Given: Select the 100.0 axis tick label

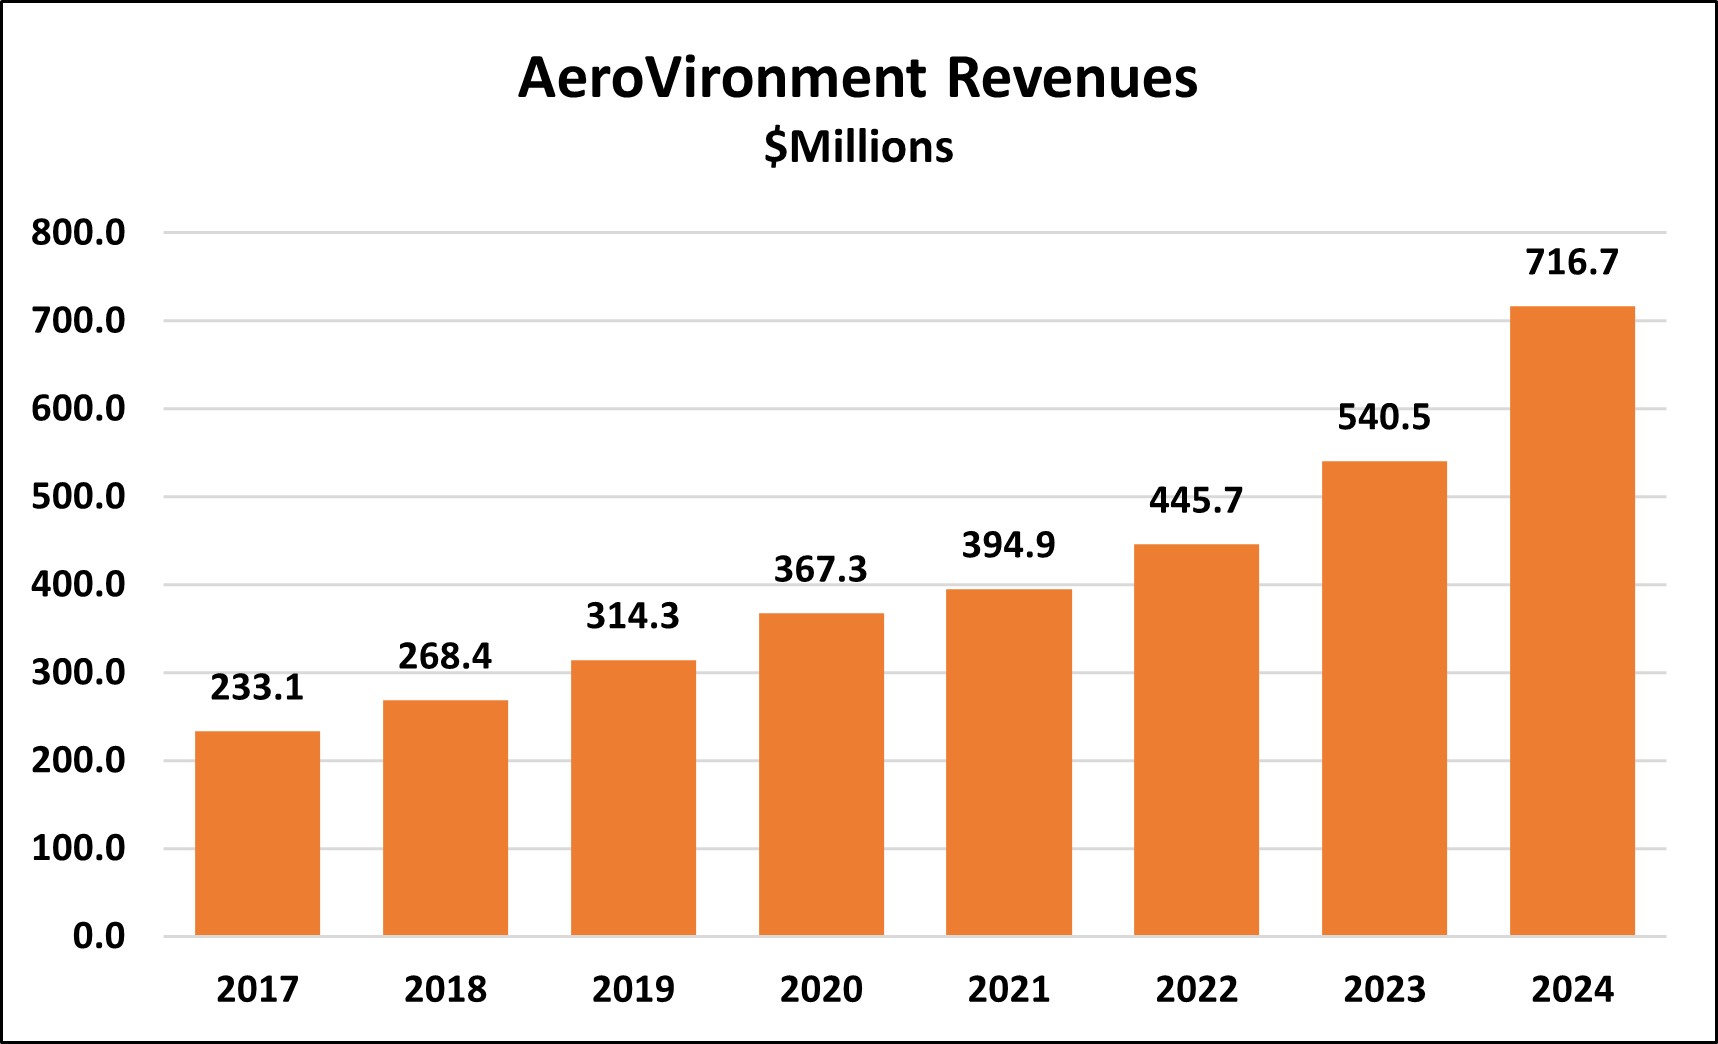Looking at the screenshot, I should pos(78,849).
